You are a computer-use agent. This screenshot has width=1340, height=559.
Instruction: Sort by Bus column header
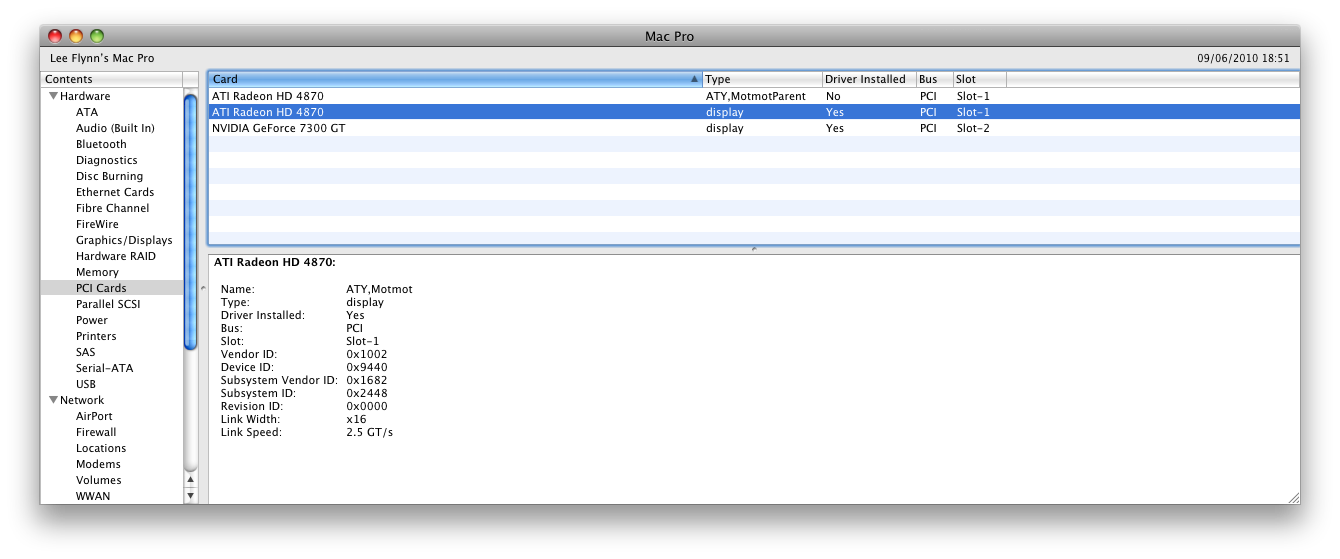[x=934, y=79]
